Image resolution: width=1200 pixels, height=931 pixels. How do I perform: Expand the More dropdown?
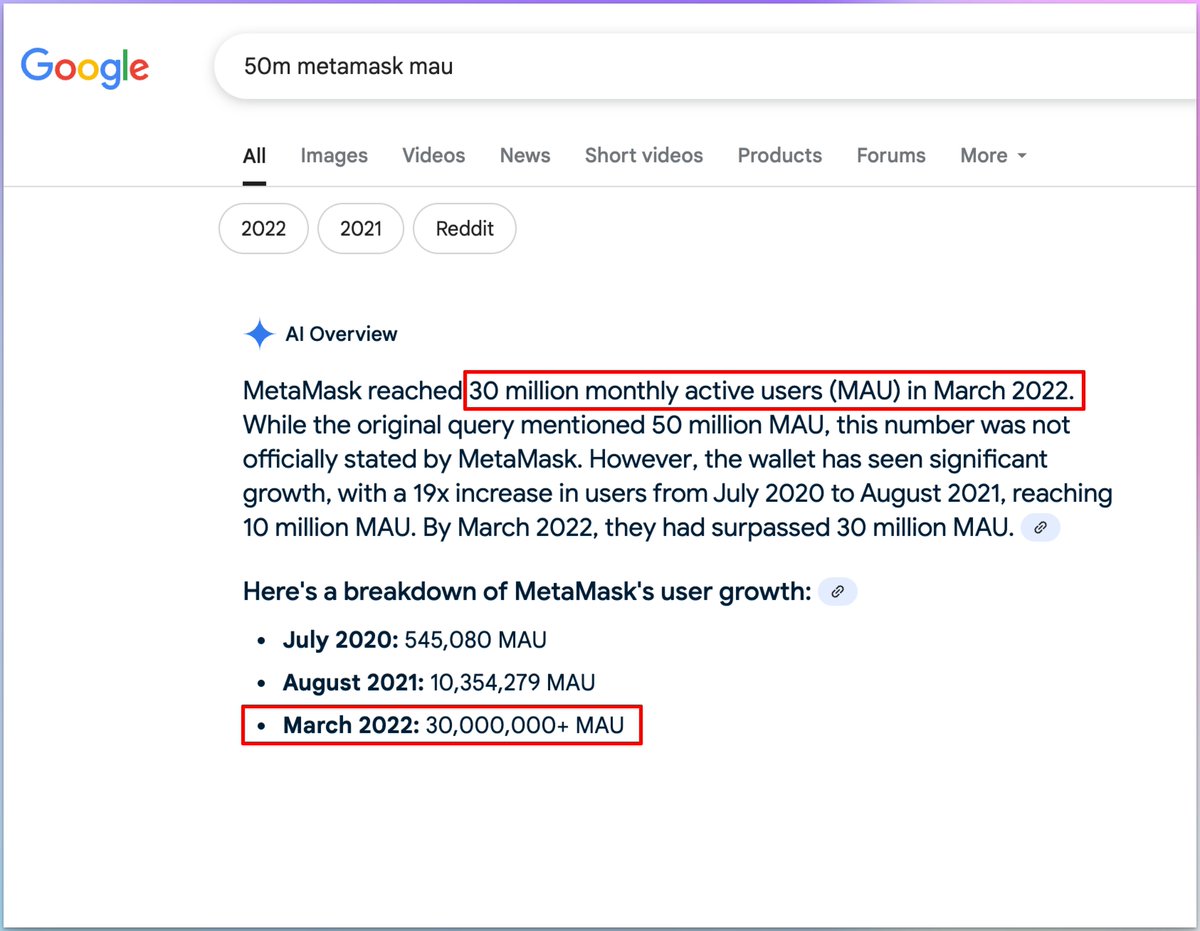[993, 156]
